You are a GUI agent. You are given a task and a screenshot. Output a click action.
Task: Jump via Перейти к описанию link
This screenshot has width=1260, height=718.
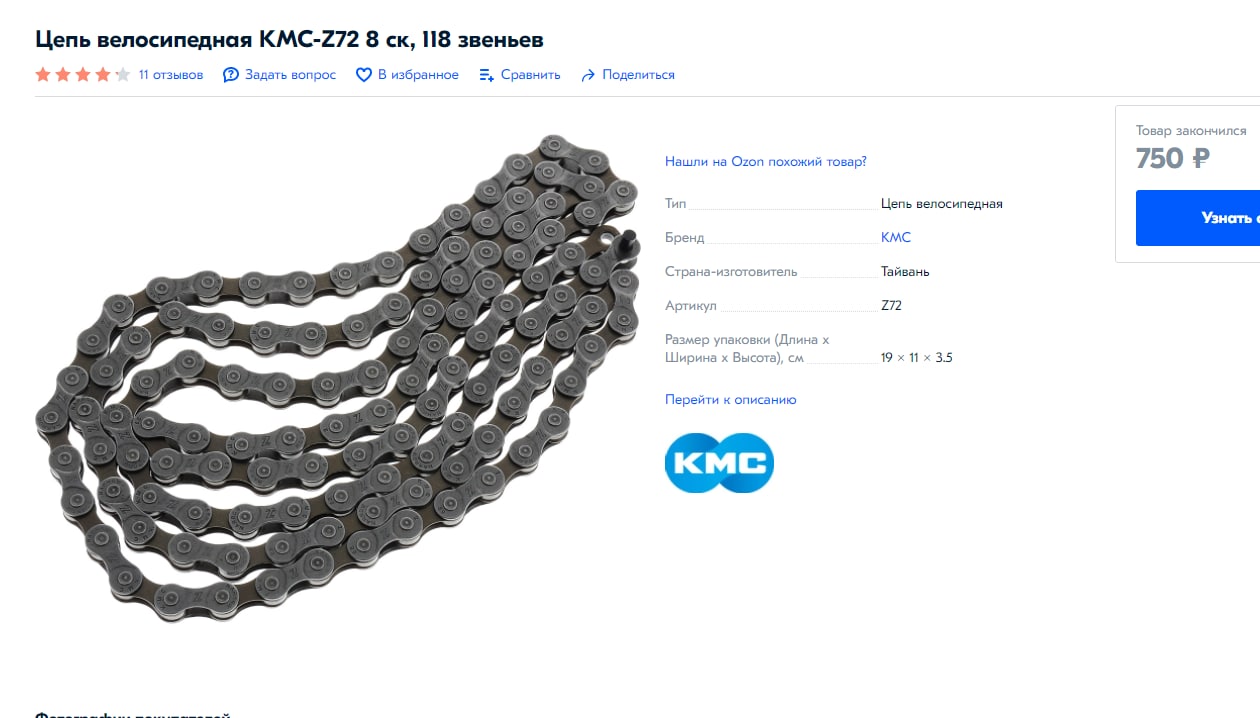click(x=731, y=399)
